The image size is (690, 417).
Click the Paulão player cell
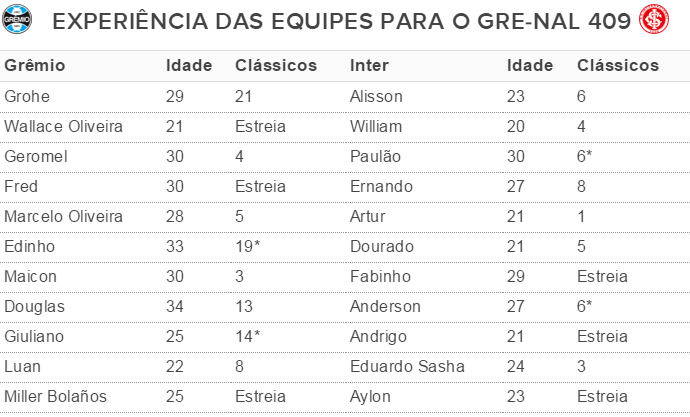pyautogui.click(x=375, y=156)
